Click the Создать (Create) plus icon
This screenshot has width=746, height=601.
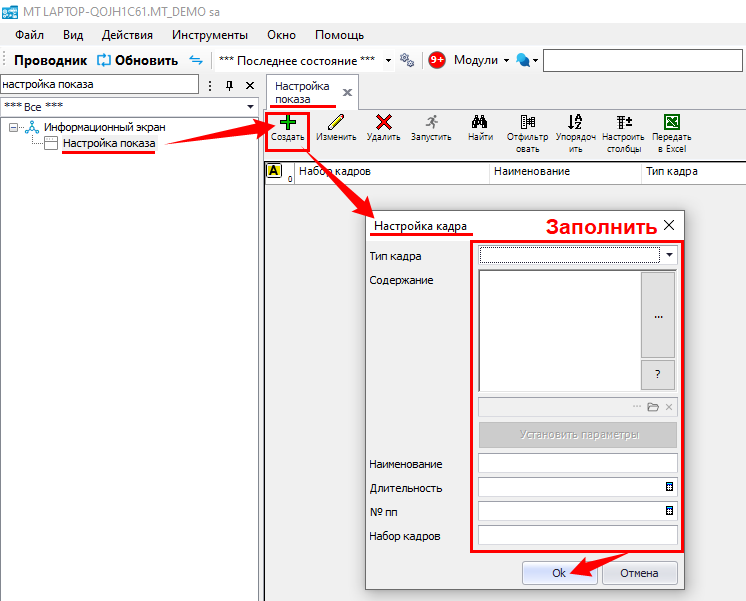pyautogui.click(x=288, y=123)
